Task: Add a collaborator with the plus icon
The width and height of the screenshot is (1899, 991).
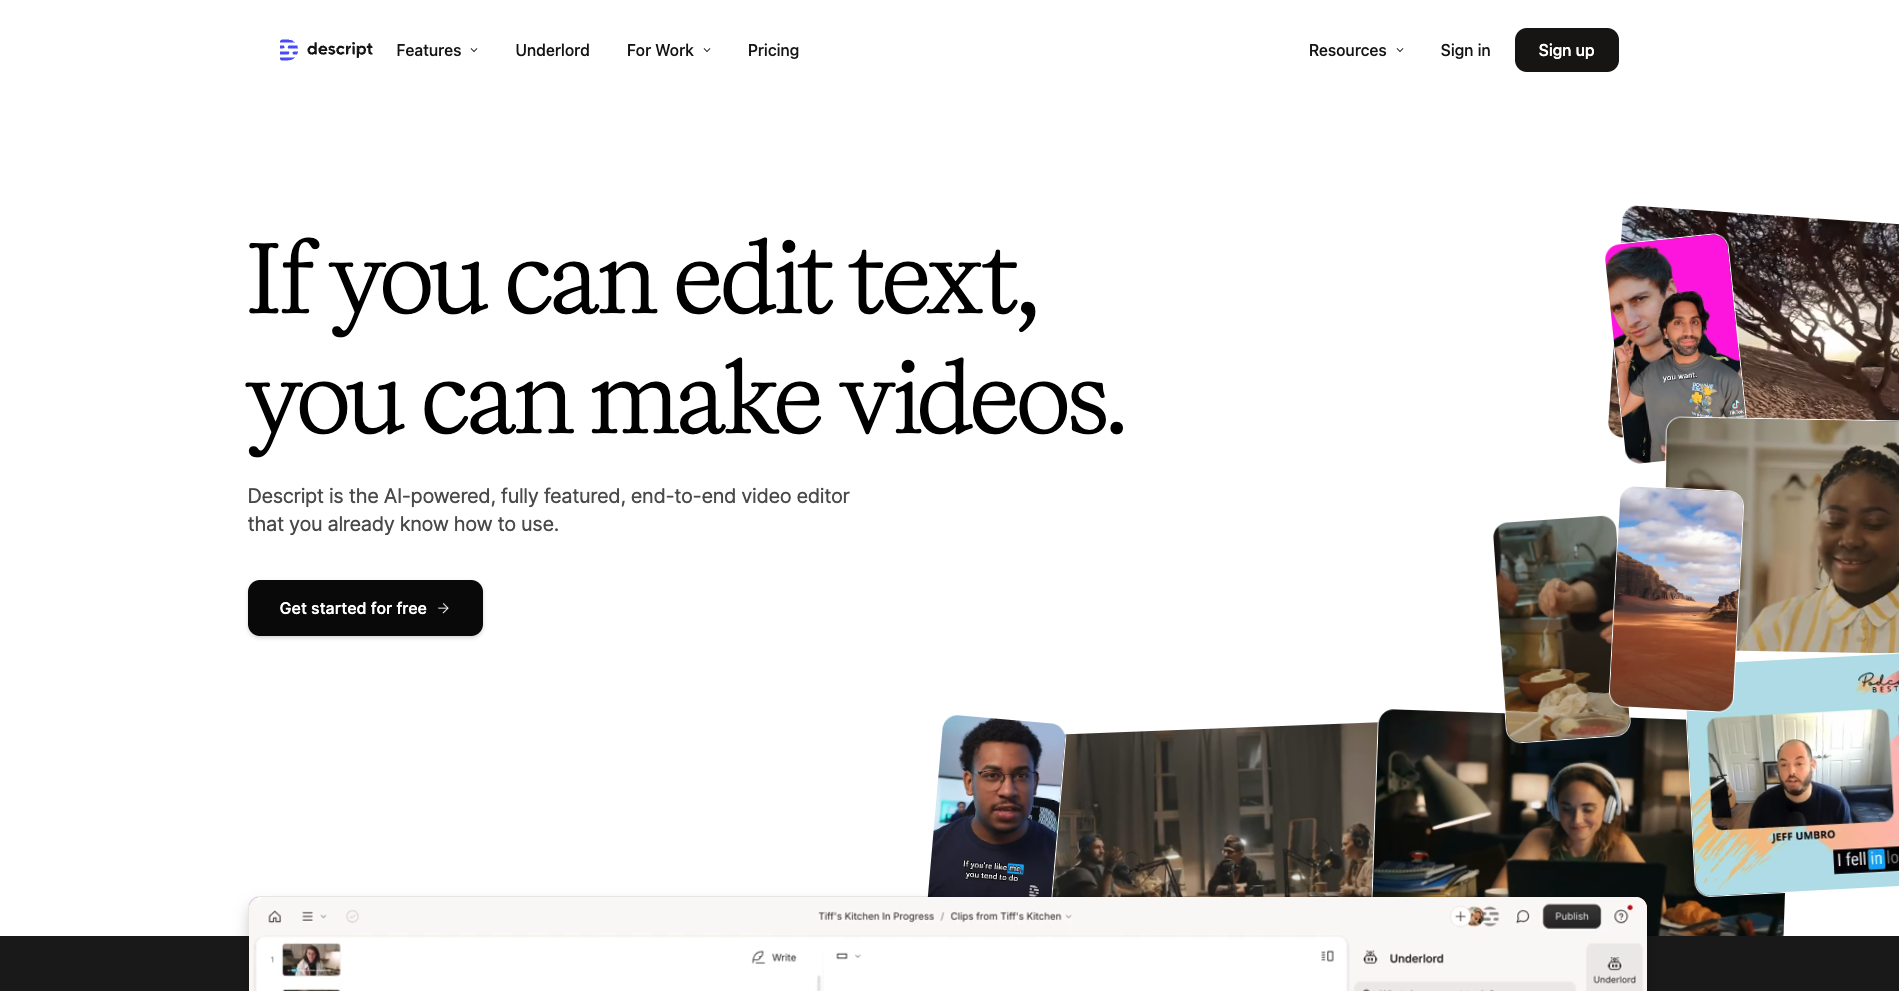Action: (1459, 915)
